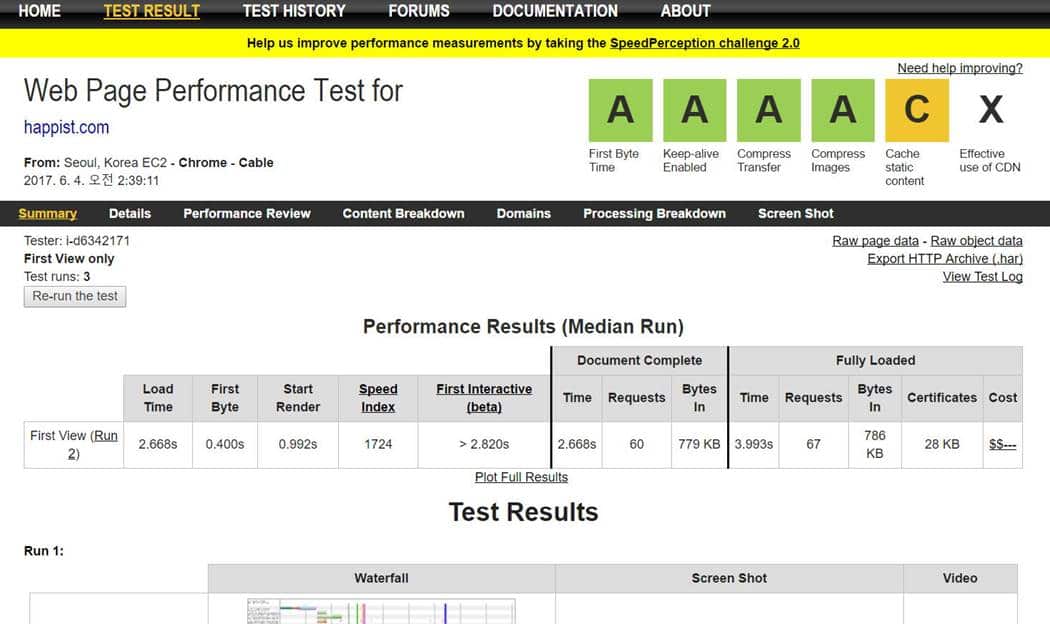The width and height of the screenshot is (1050, 624).
Task: Click the Cache static content C grade
Action: (x=916, y=110)
